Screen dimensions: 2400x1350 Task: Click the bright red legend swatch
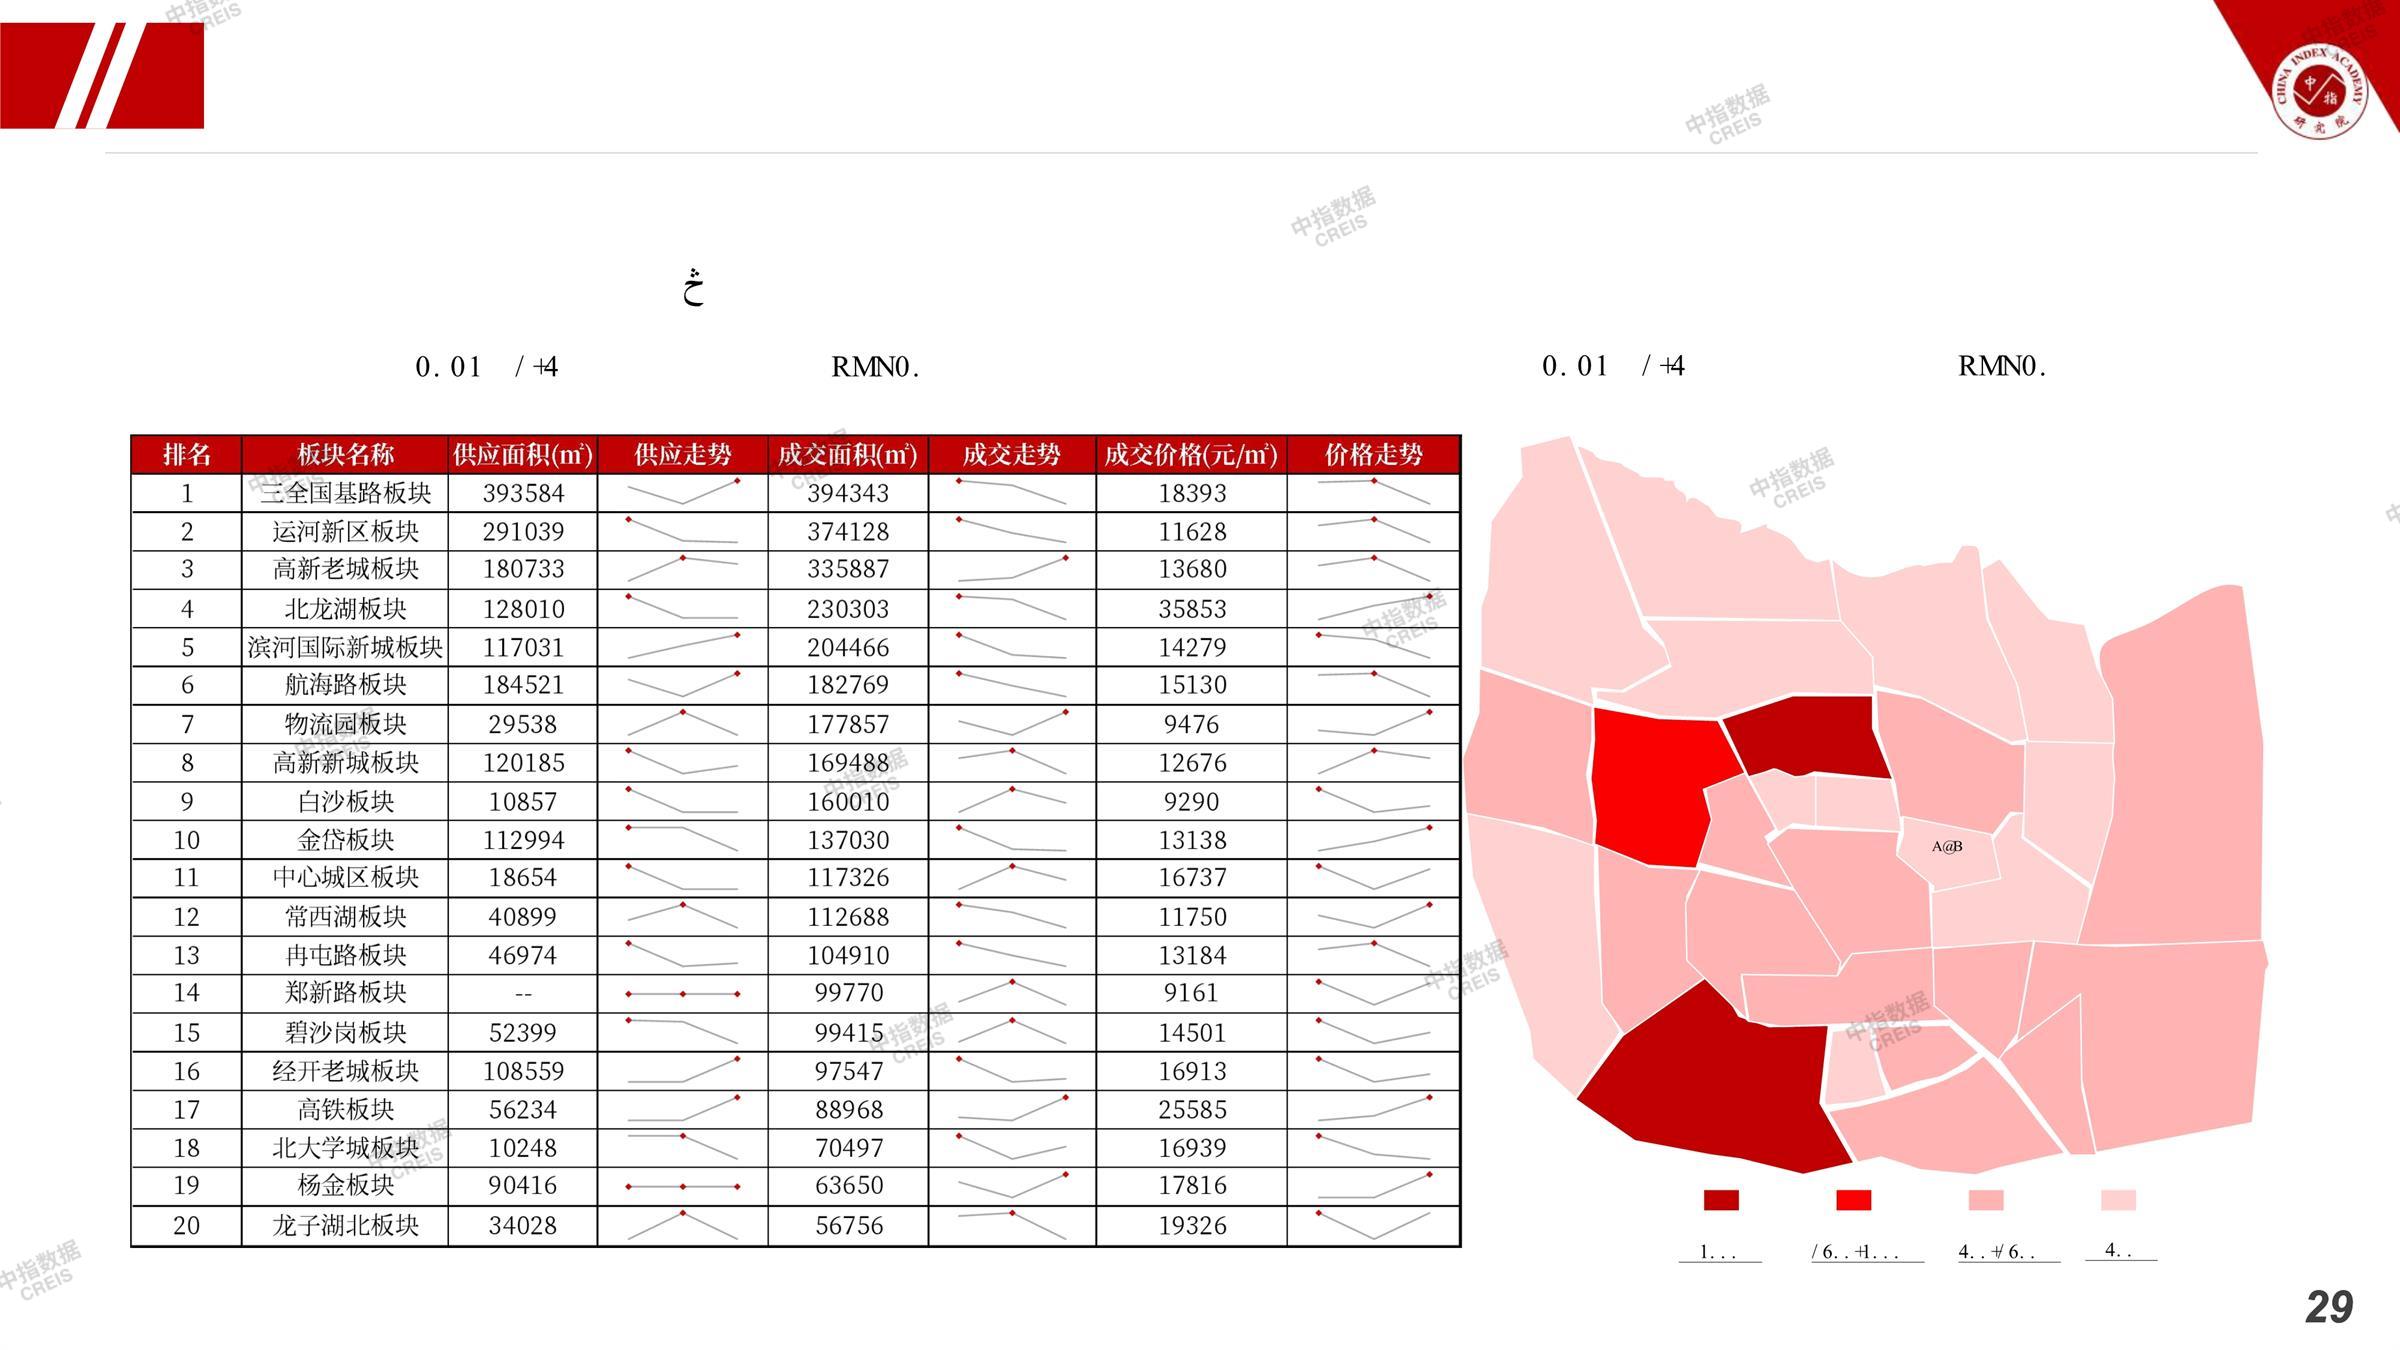tap(1853, 1200)
